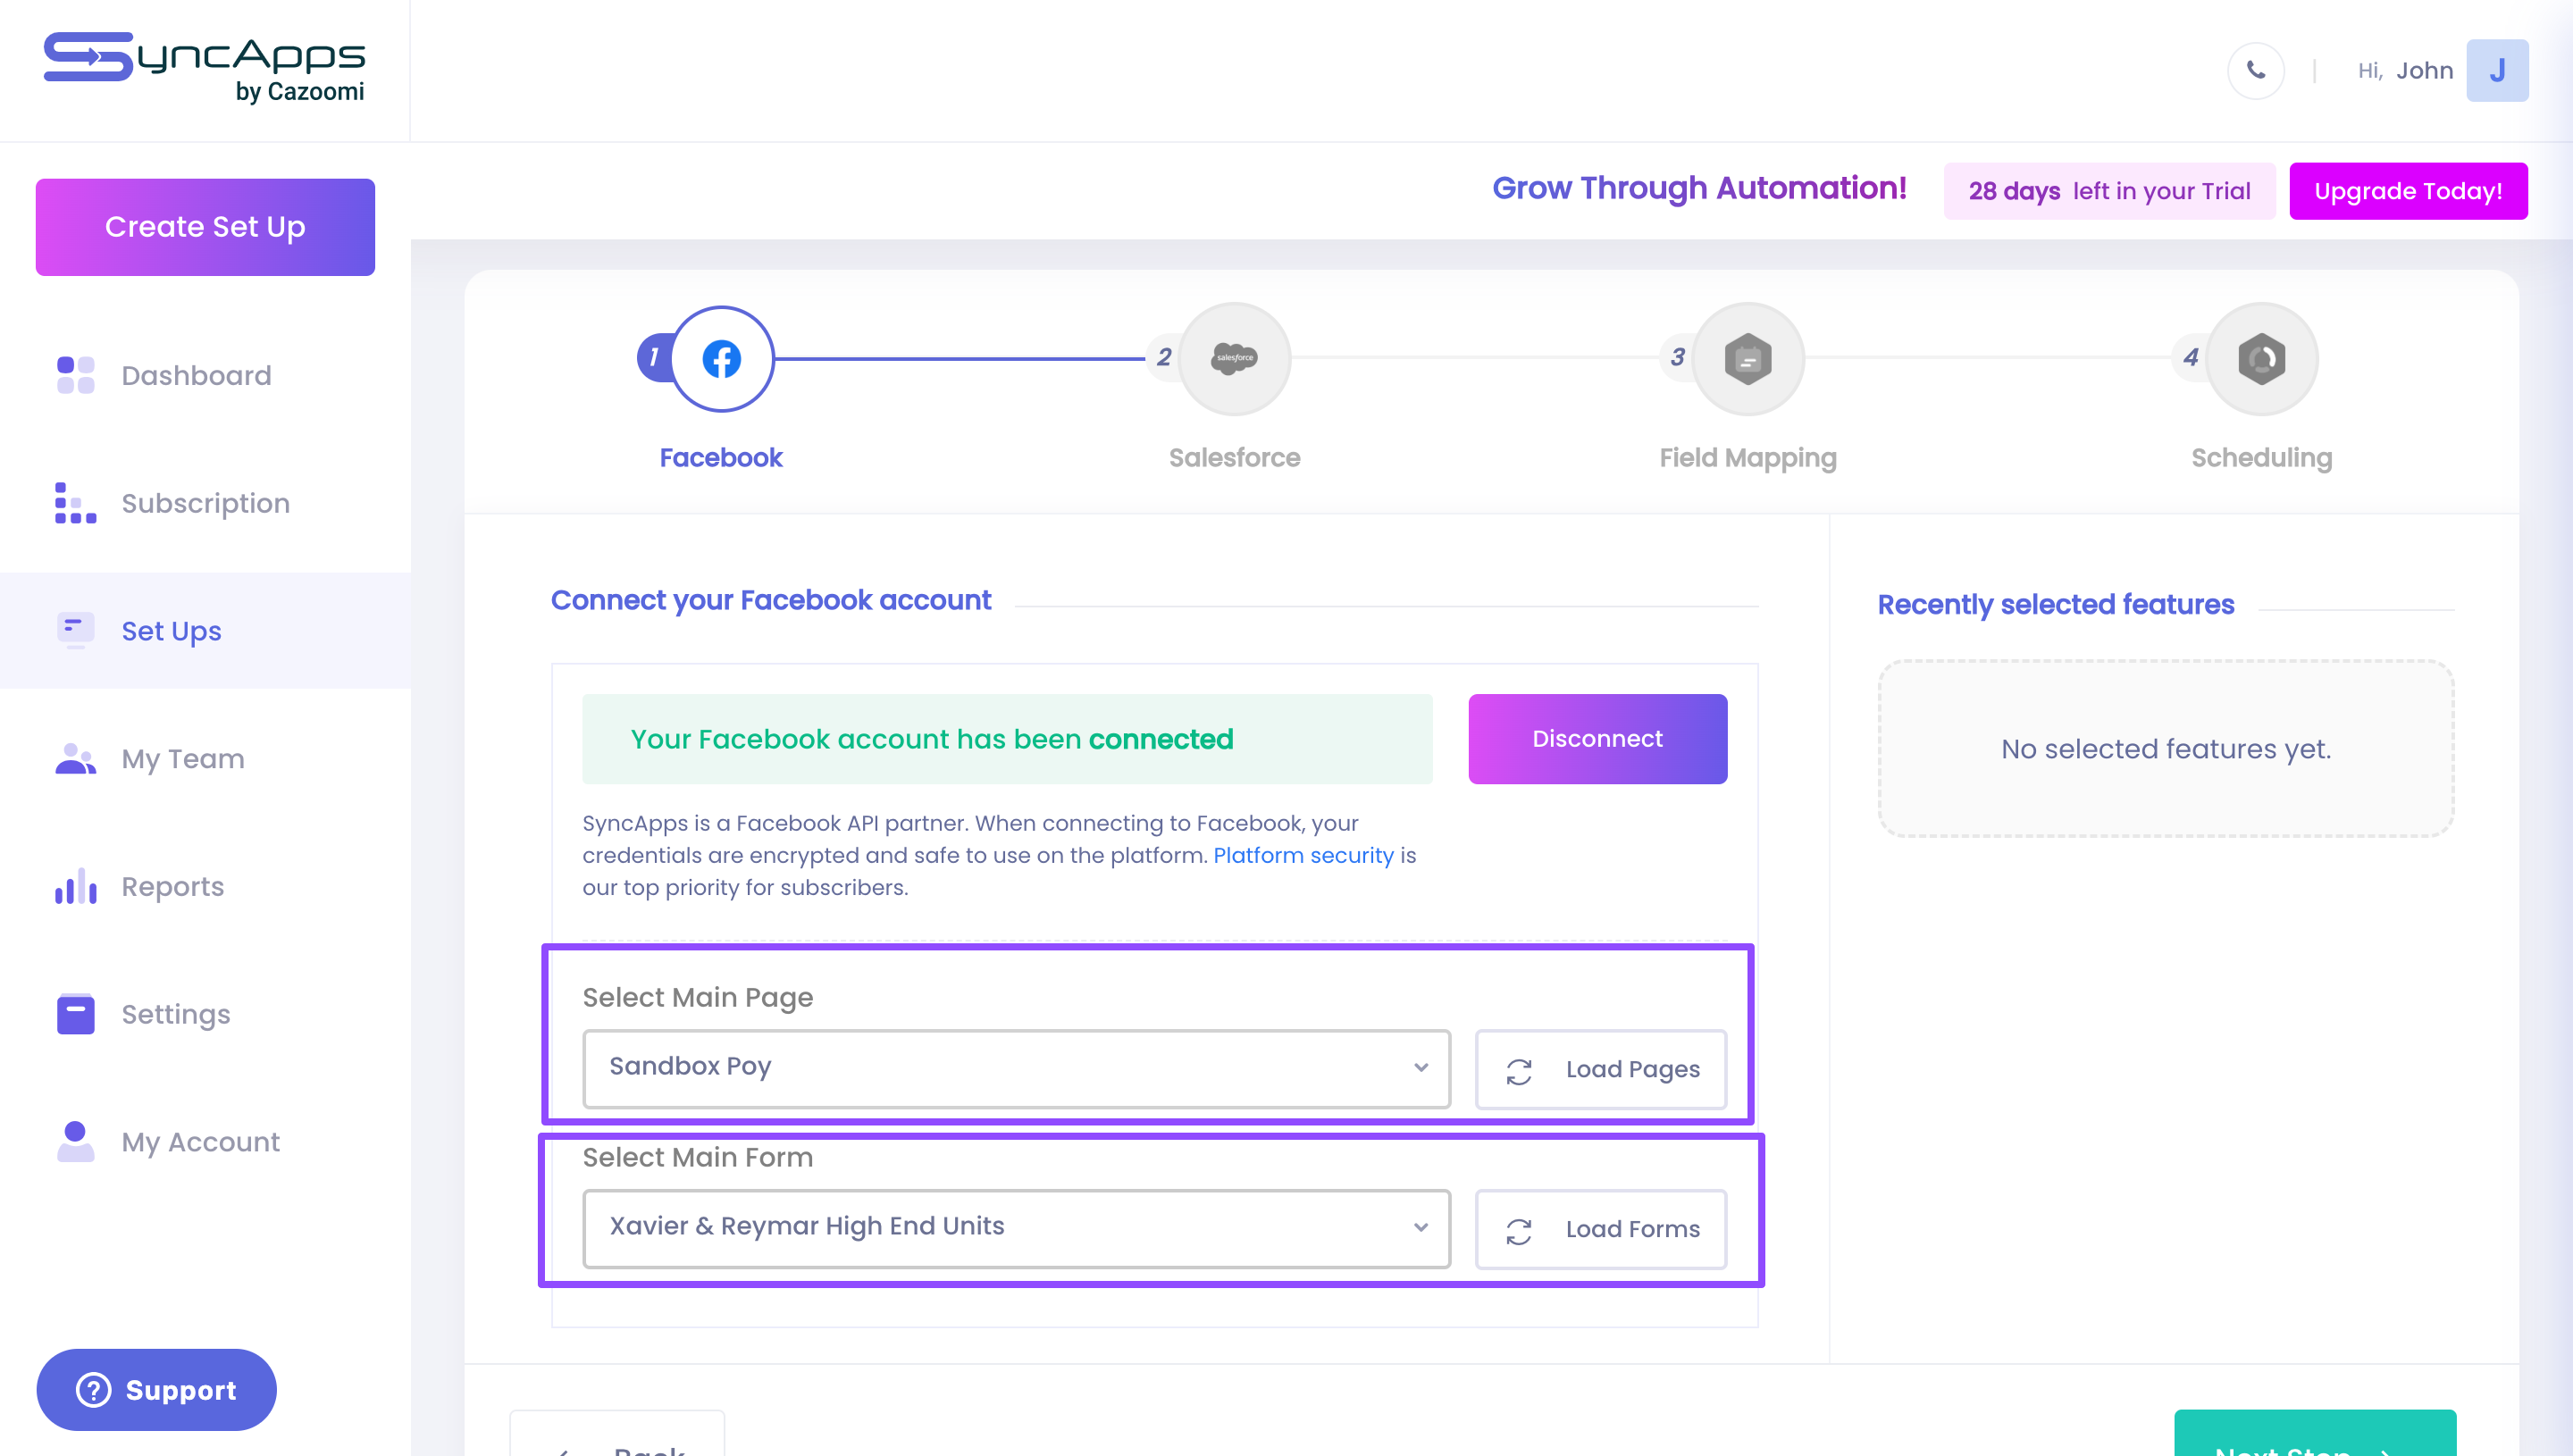Image resolution: width=2573 pixels, height=1456 pixels.
Task: Click the Subscription sidebar icon
Action: pos(76,503)
